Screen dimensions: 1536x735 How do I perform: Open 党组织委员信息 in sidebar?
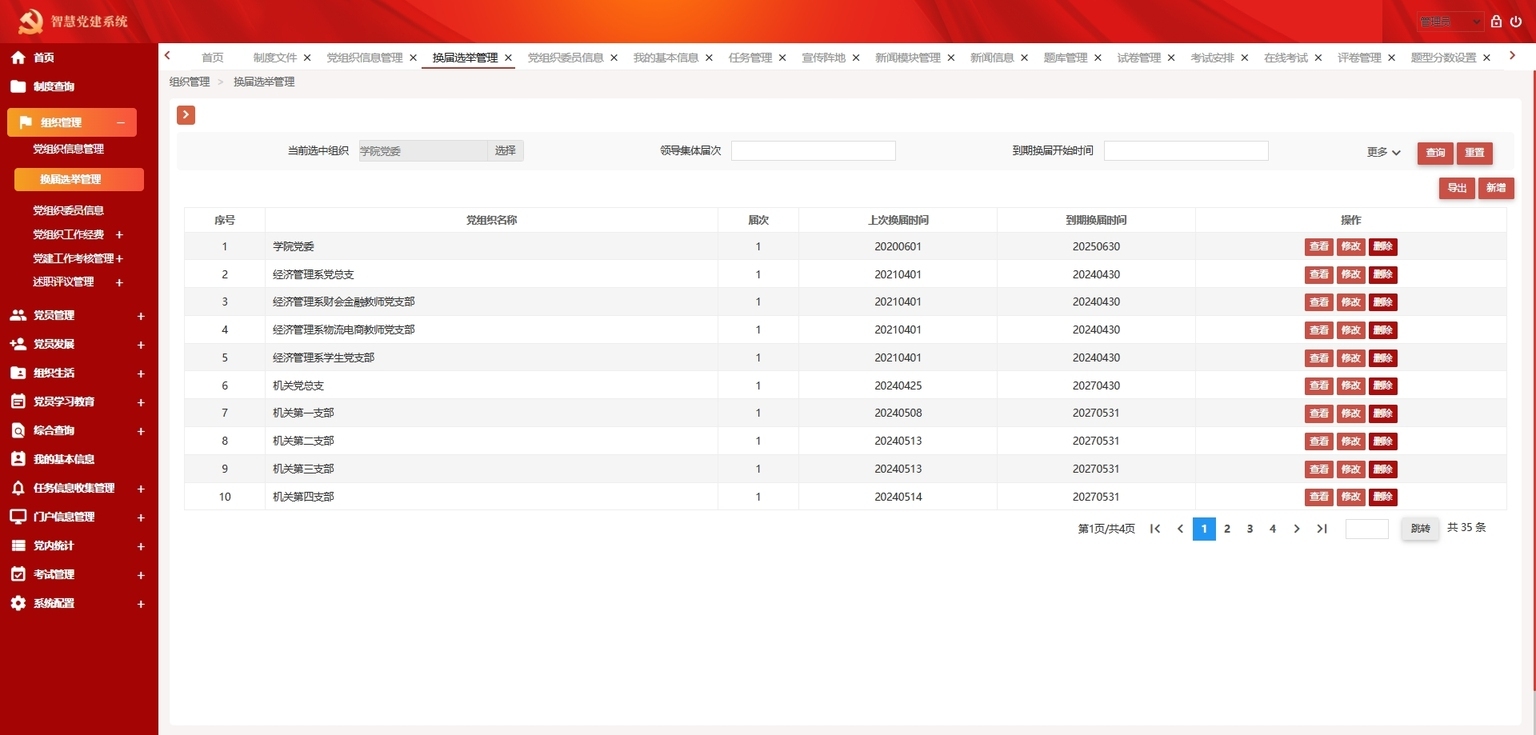point(68,211)
